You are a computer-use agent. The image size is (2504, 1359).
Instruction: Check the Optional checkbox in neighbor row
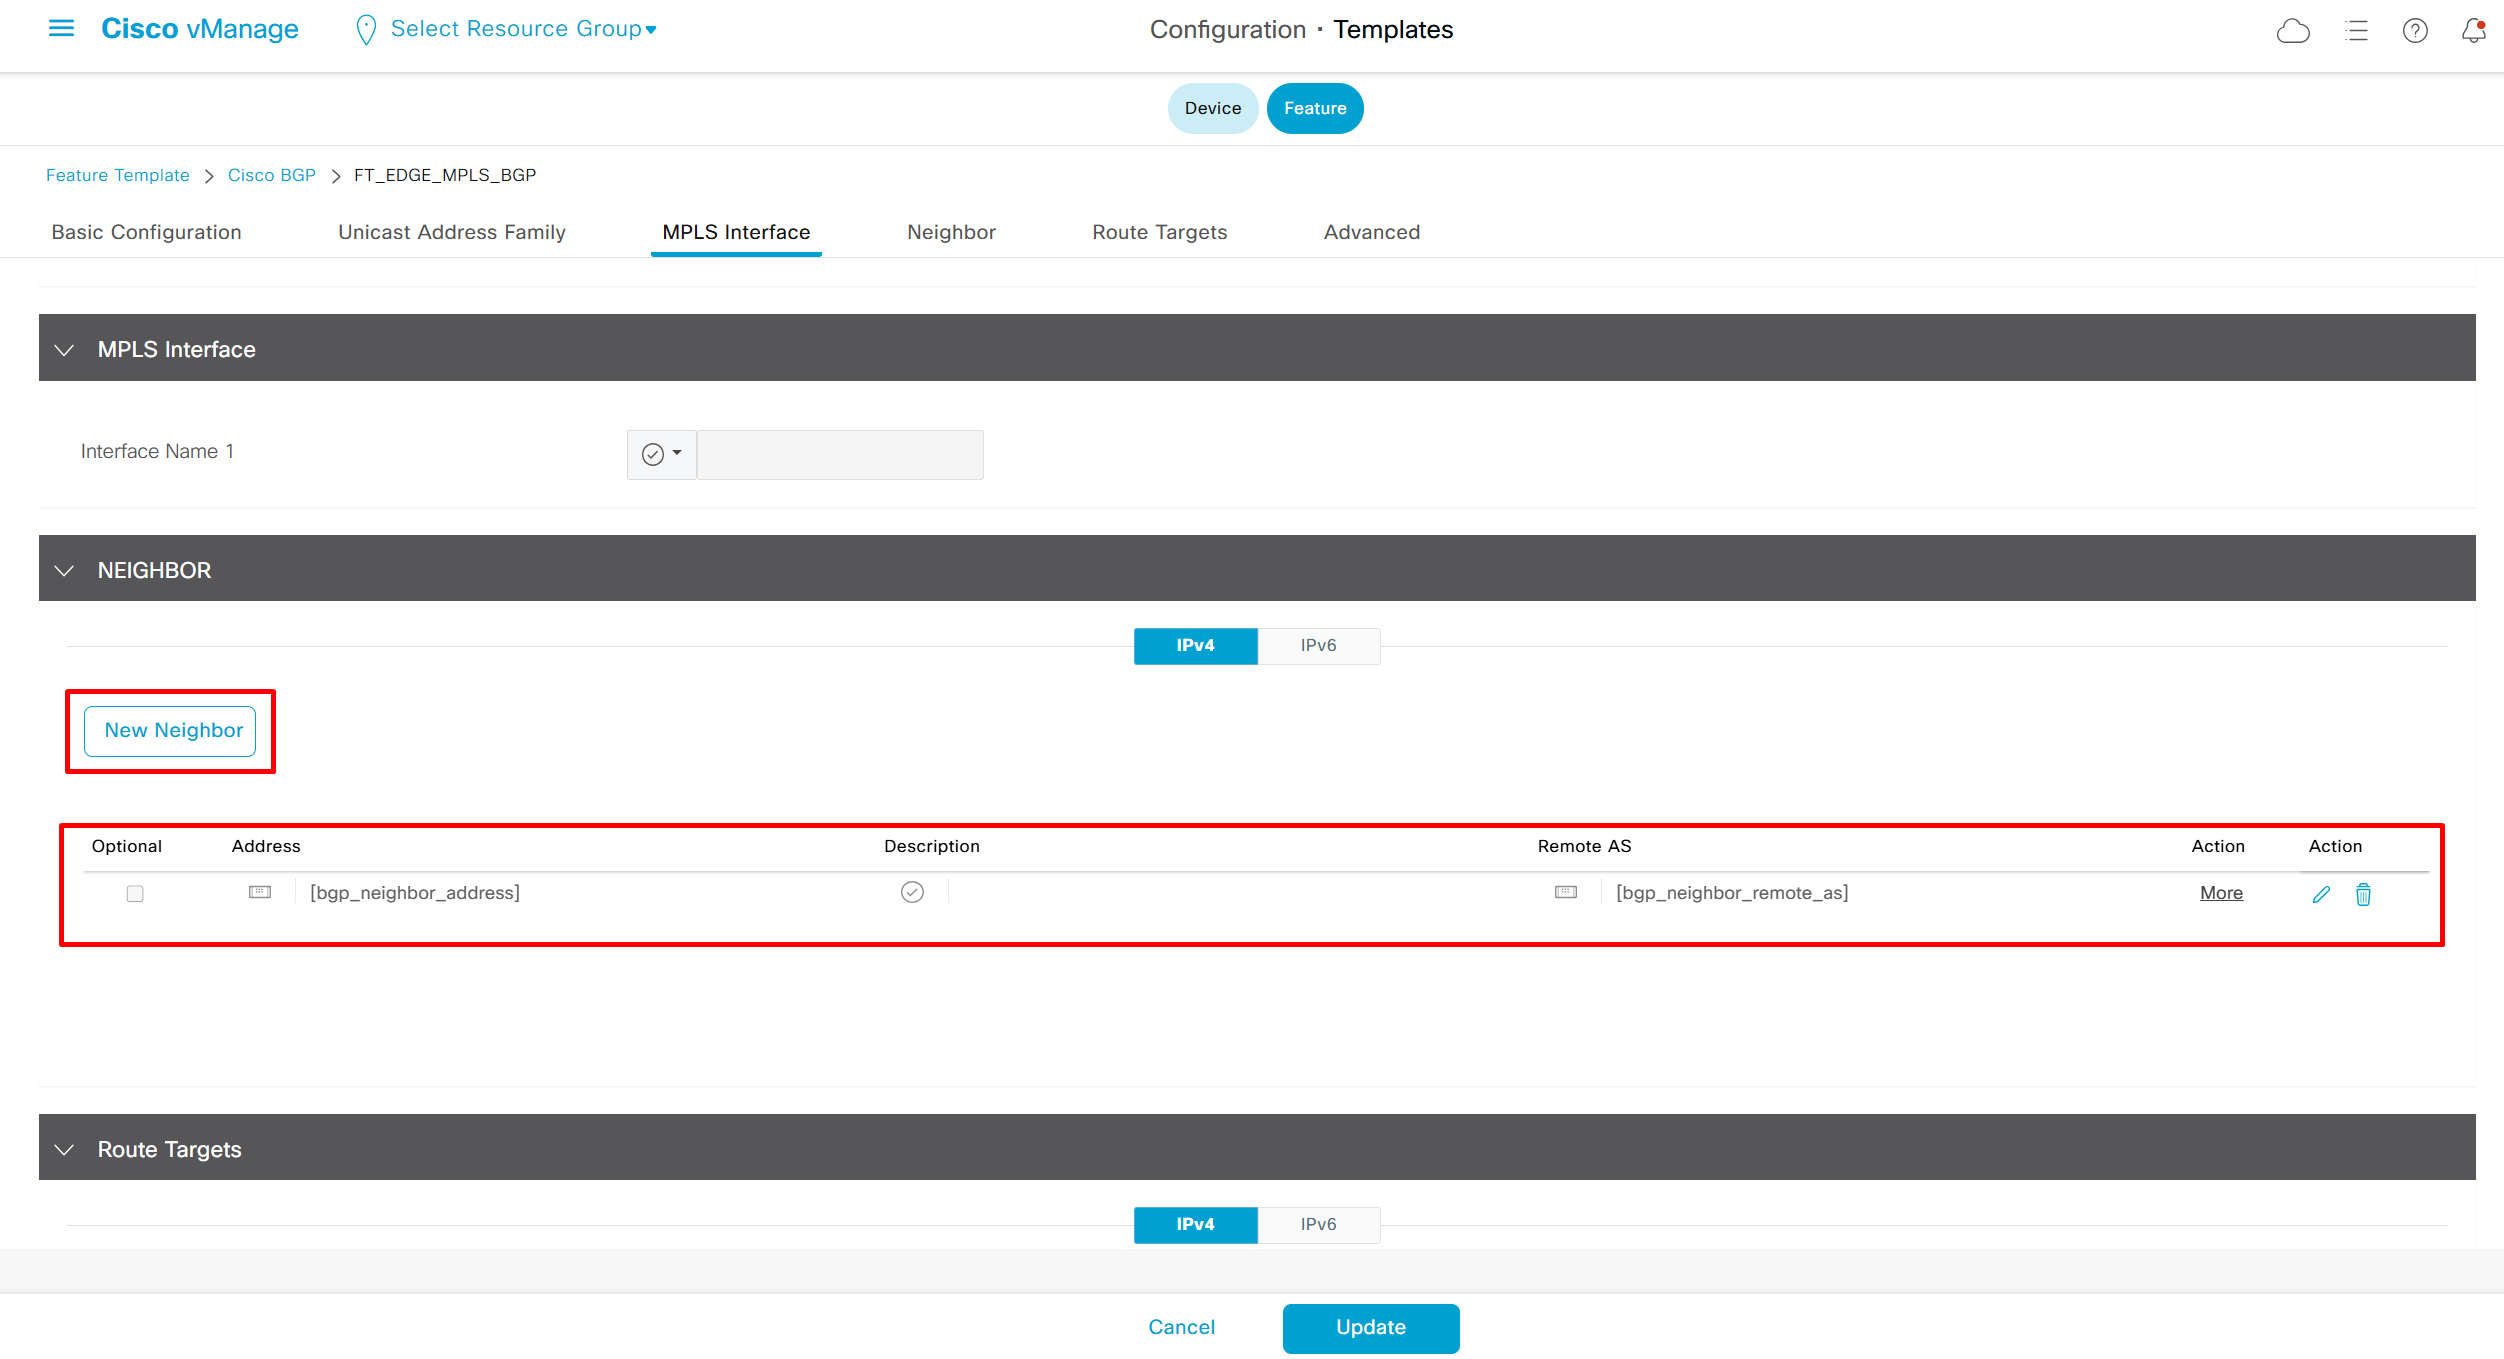pyautogui.click(x=135, y=893)
